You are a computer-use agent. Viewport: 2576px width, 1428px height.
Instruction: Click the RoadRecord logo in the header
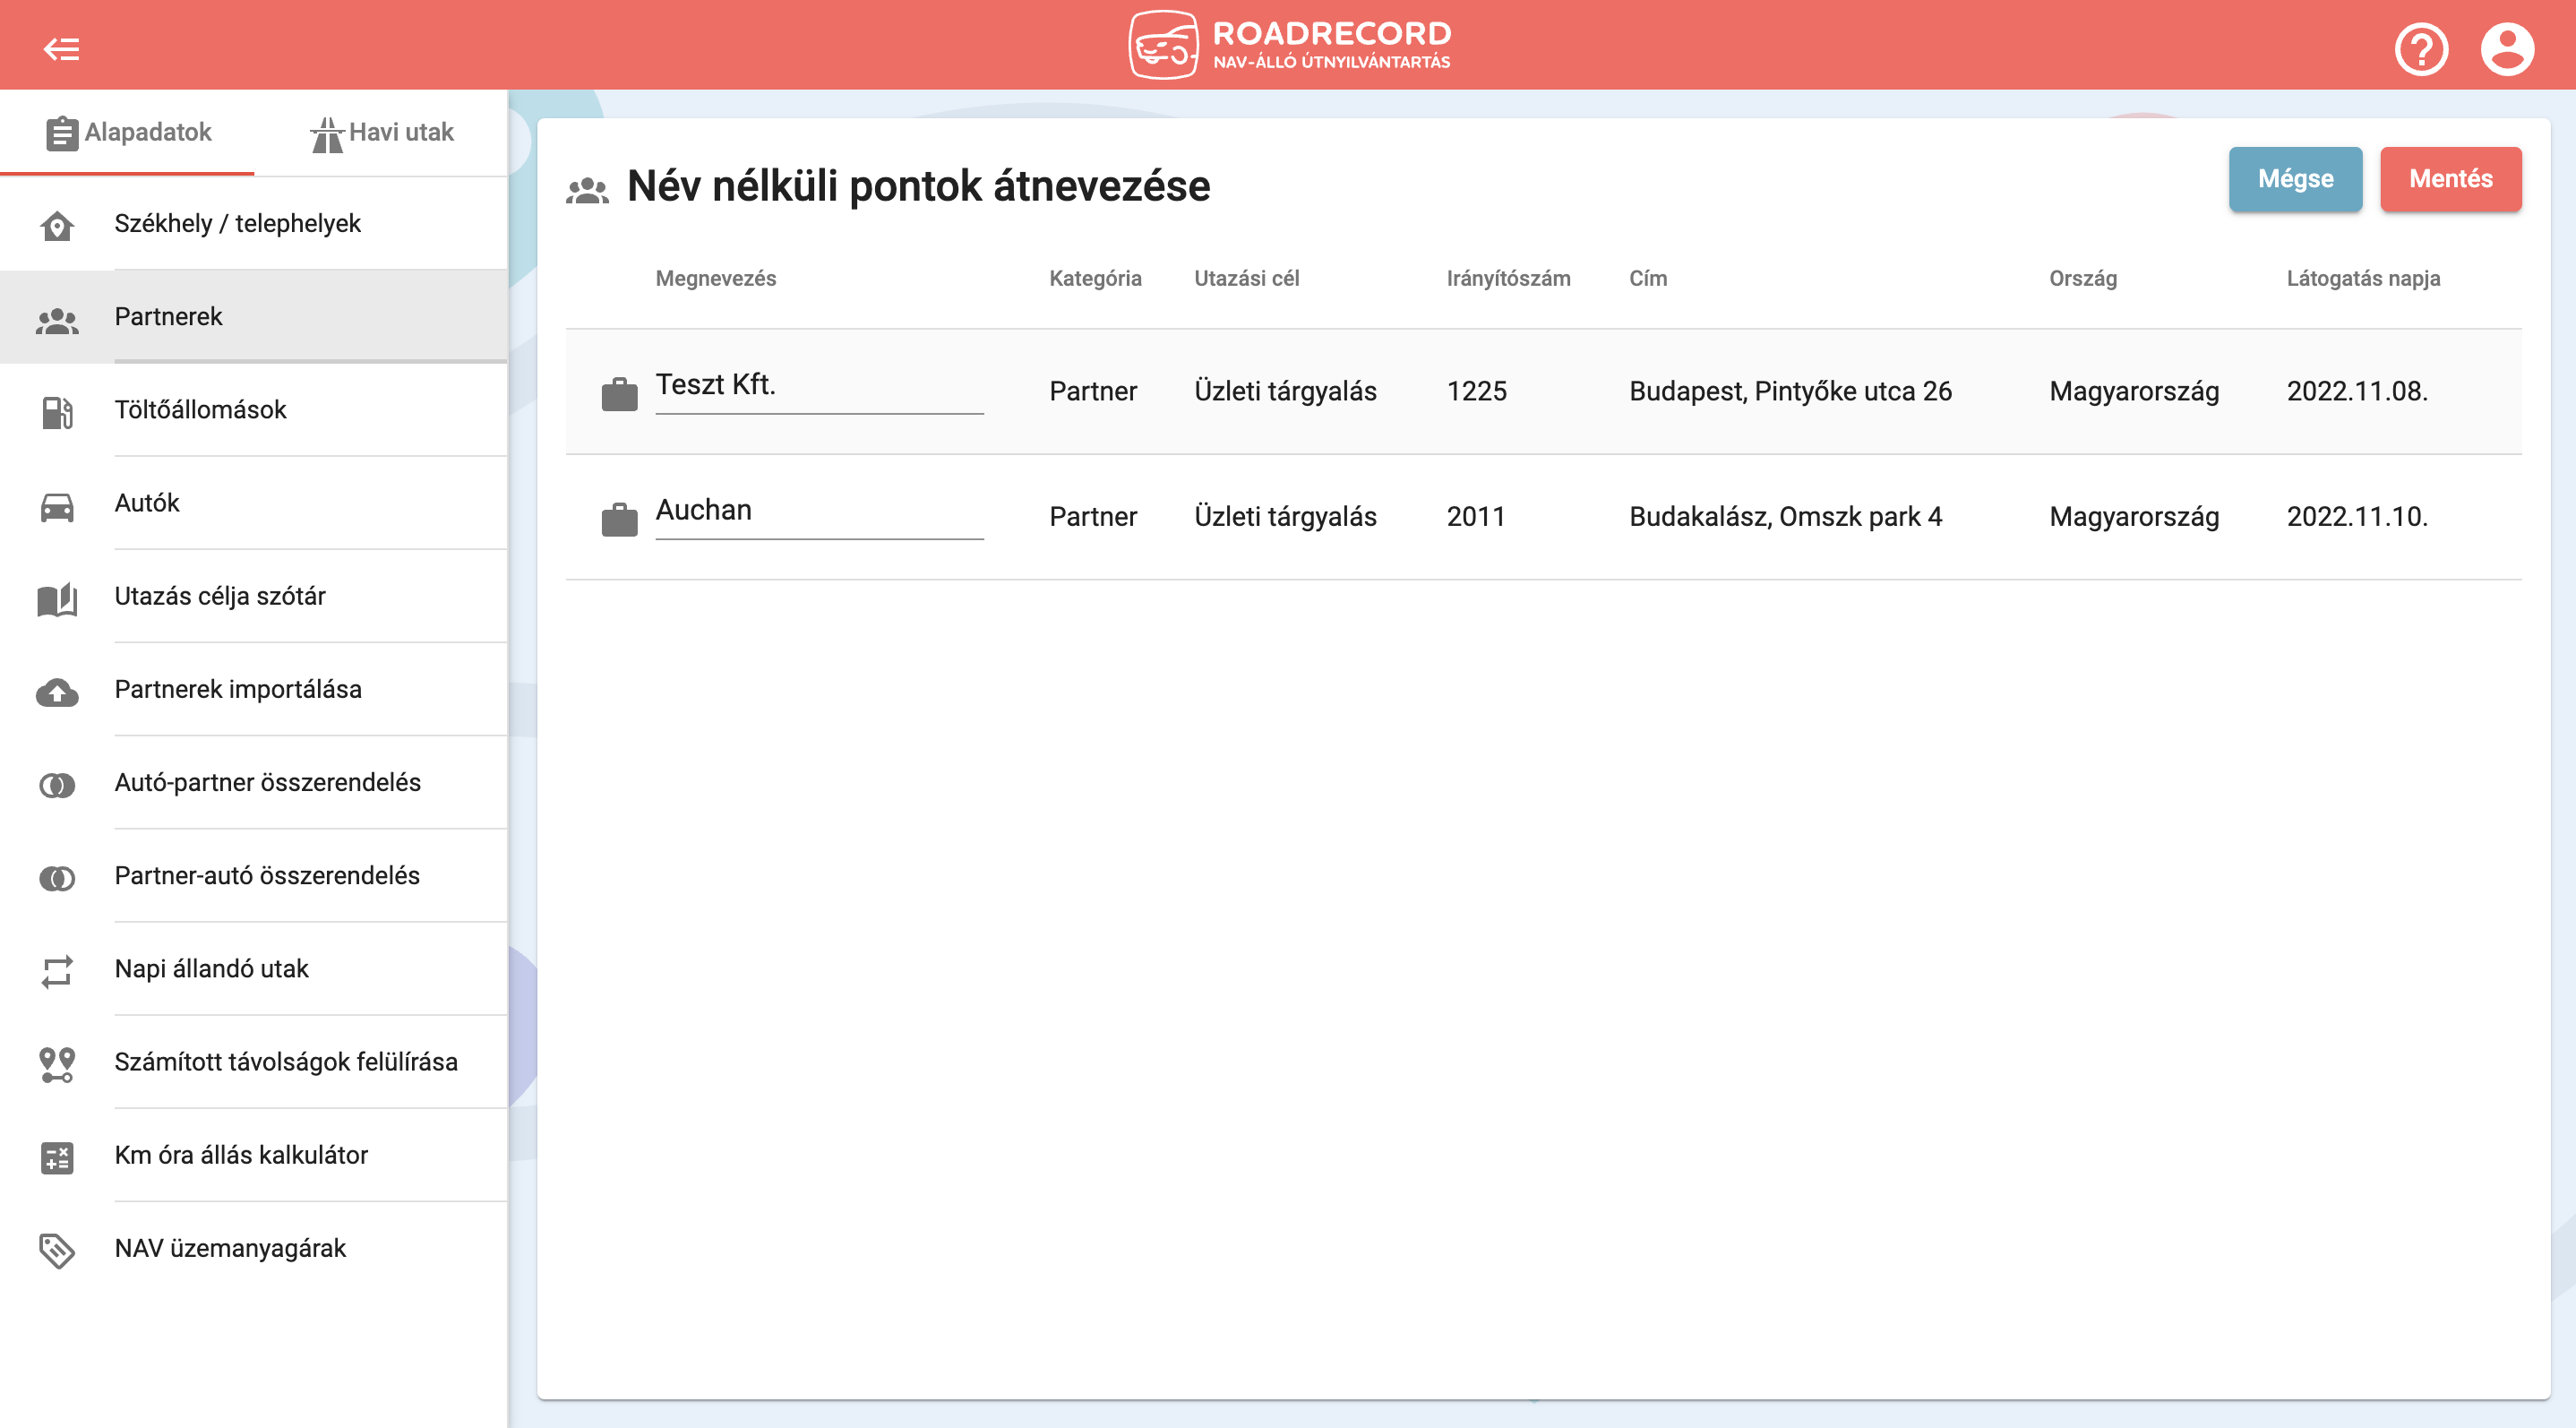pyautogui.click(x=1289, y=45)
